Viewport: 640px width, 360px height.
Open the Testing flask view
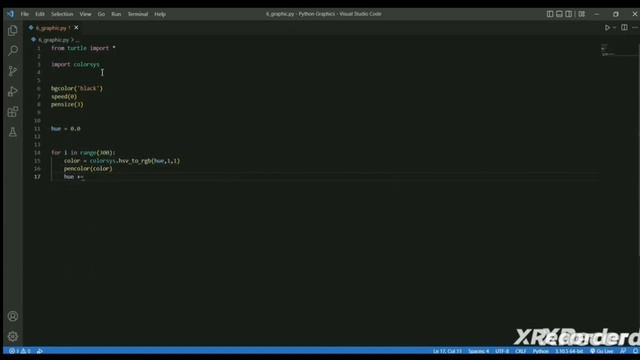(13, 132)
